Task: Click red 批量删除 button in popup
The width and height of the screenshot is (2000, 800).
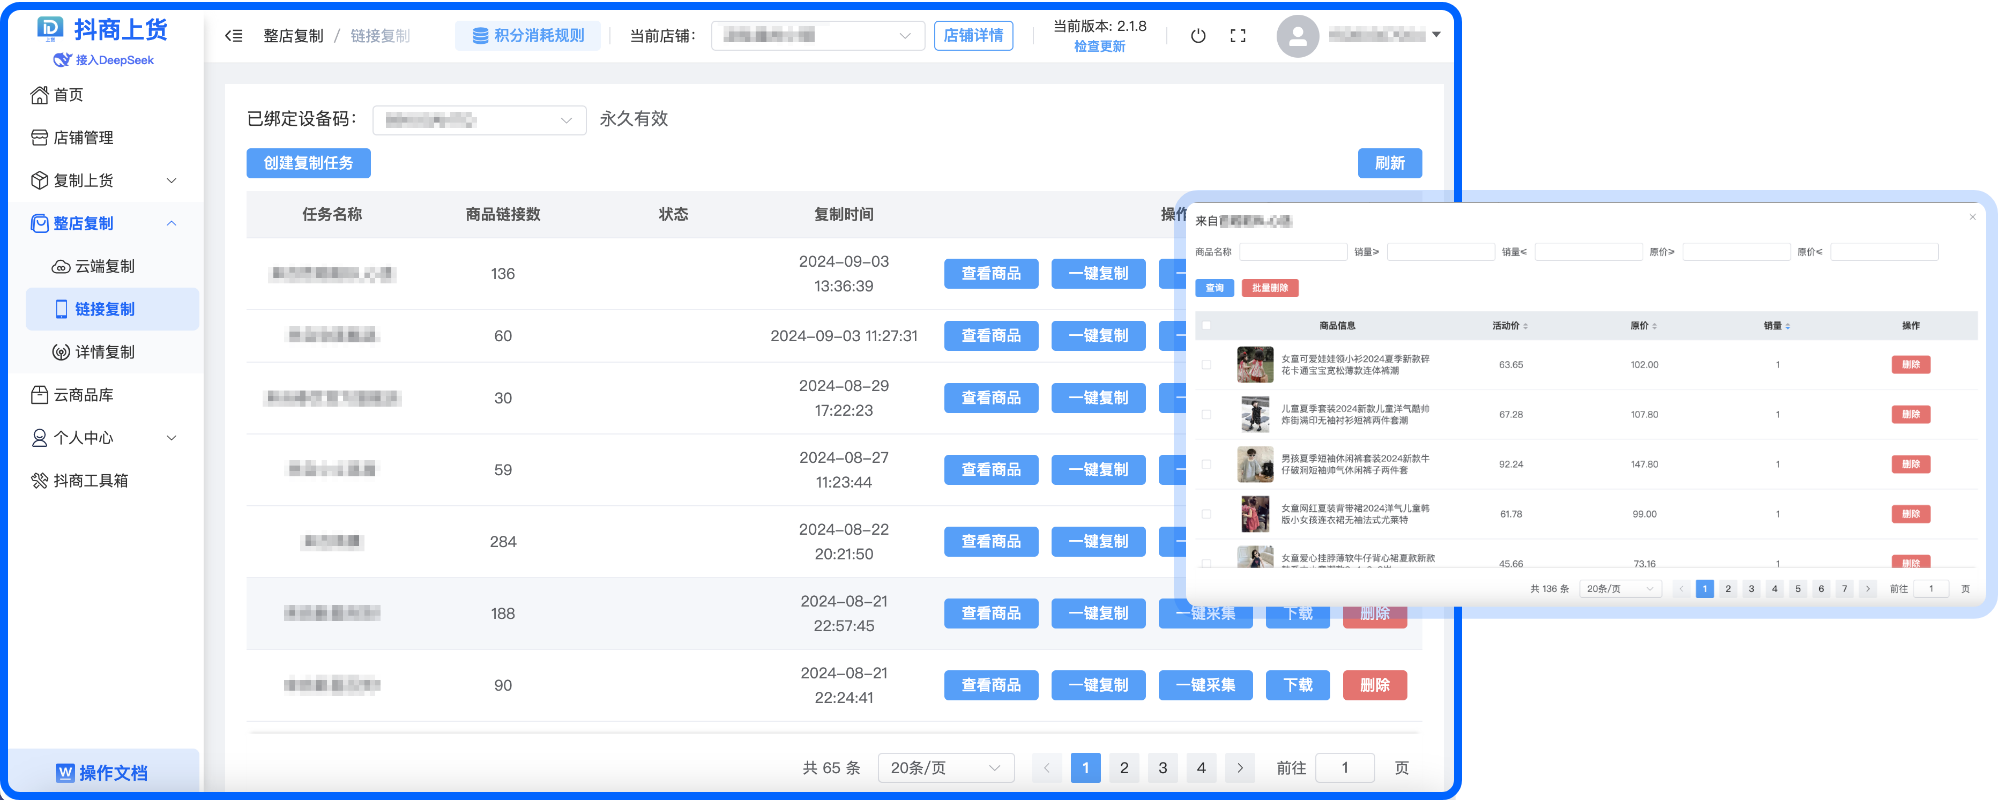Action: [x=1270, y=288]
